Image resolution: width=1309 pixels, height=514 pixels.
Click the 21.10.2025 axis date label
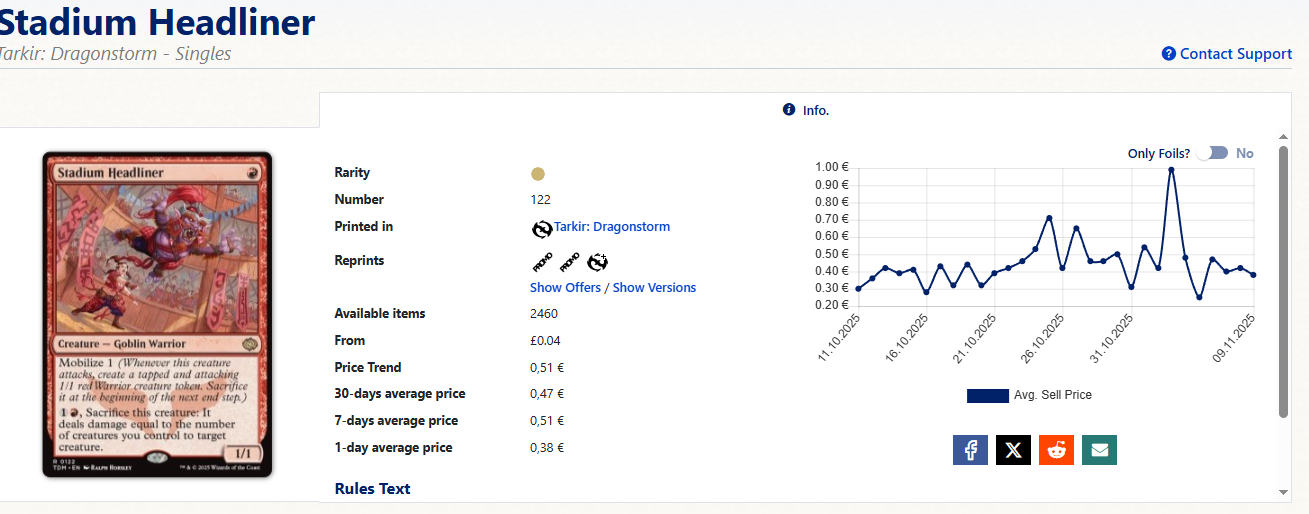tap(975, 338)
